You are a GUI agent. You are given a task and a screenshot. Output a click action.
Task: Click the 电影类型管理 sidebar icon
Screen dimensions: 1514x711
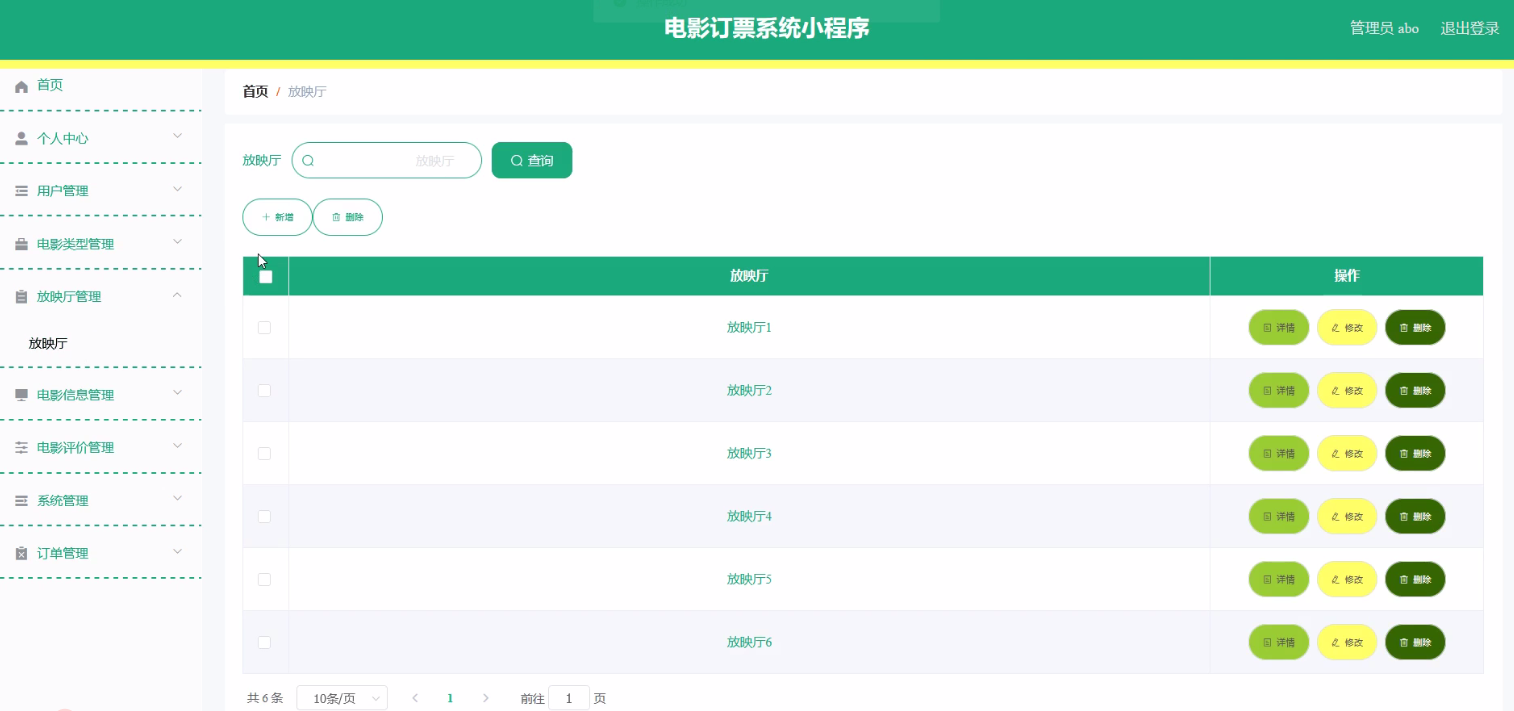(x=20, y=243)
